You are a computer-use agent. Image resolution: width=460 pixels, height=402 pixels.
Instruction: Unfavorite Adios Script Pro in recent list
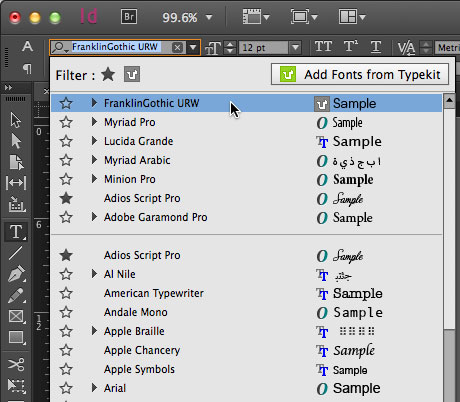click(66, 198)
